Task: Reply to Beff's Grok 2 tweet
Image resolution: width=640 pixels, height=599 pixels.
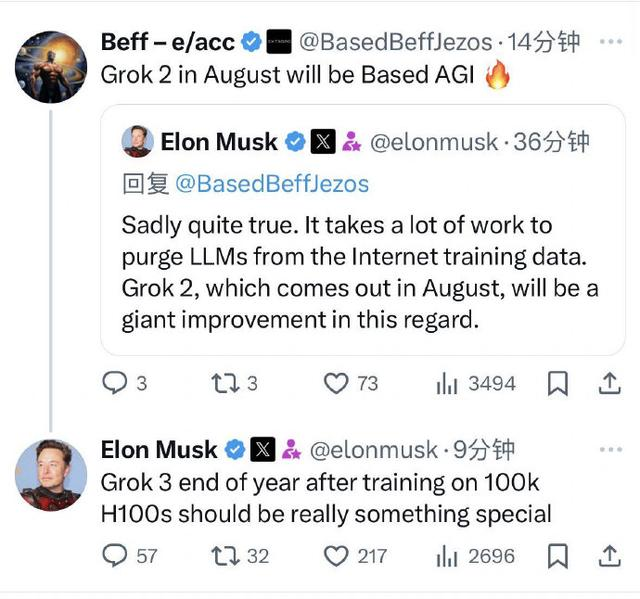Action: [116, 383]
